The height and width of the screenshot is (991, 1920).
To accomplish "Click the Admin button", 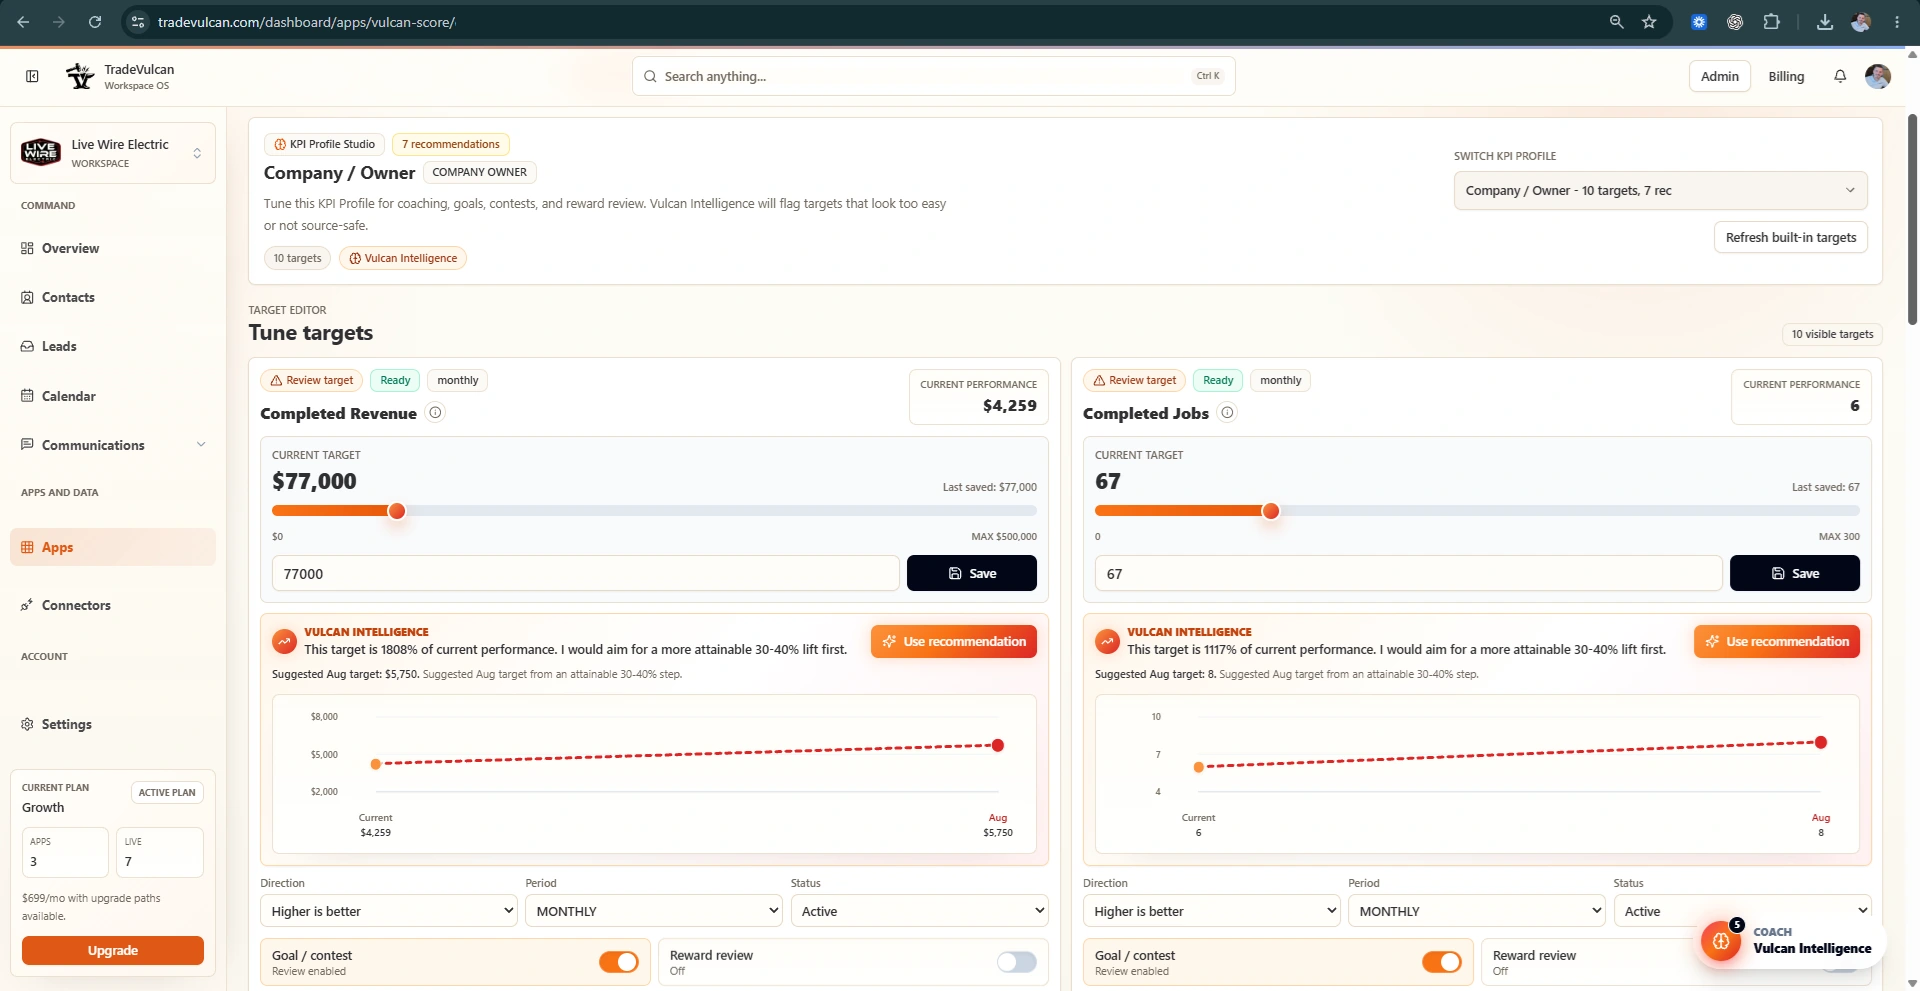I will pos(1720,76).
